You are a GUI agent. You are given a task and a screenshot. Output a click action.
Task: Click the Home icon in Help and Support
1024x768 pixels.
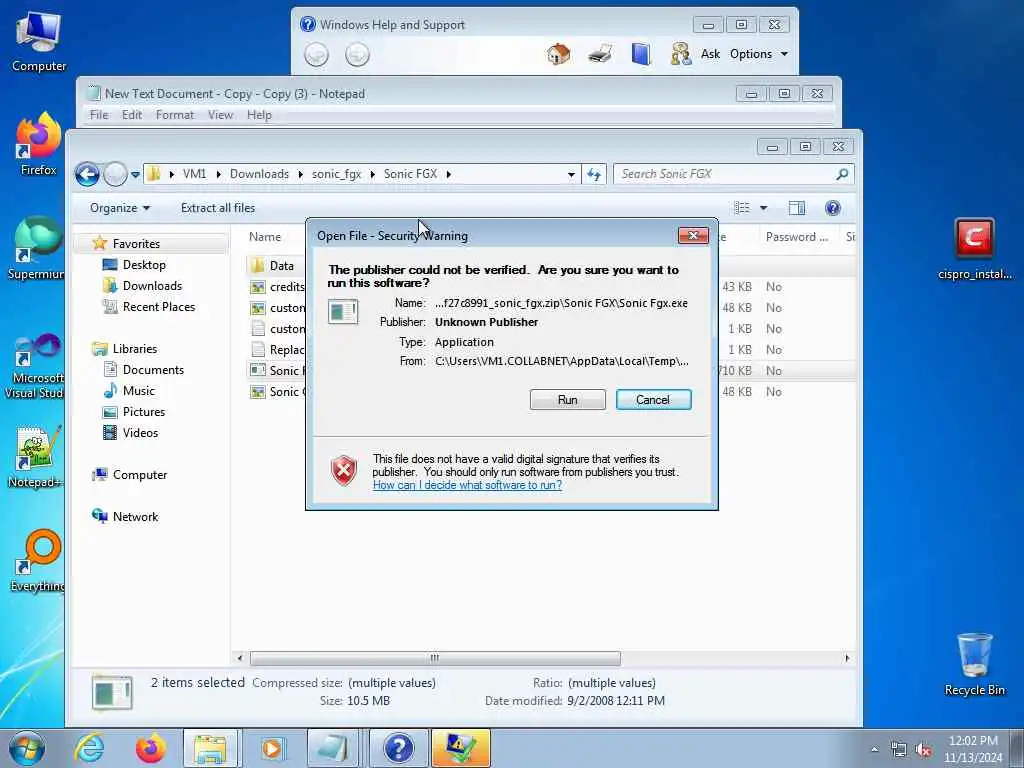click(x=558, y=54)
